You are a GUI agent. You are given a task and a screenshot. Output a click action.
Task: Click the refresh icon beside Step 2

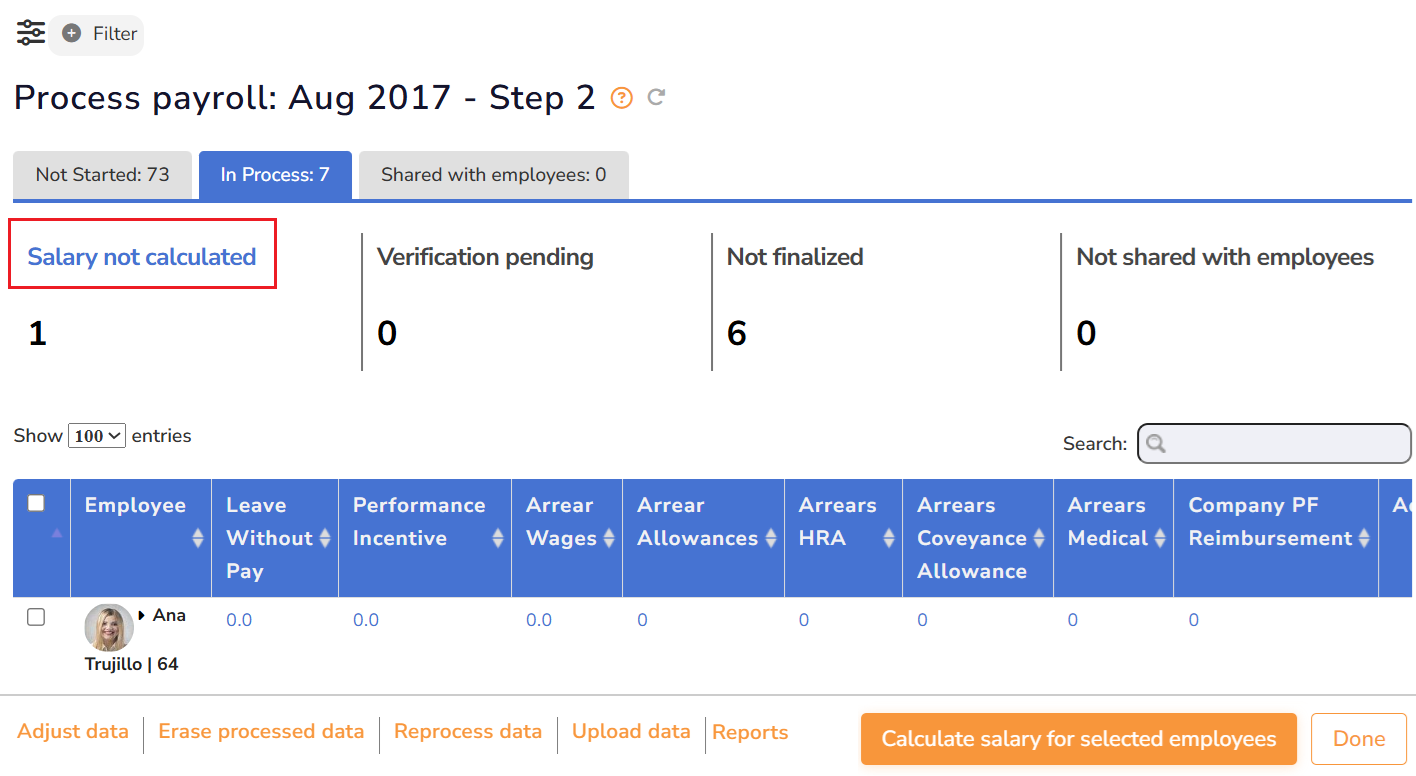coord(656,97)
